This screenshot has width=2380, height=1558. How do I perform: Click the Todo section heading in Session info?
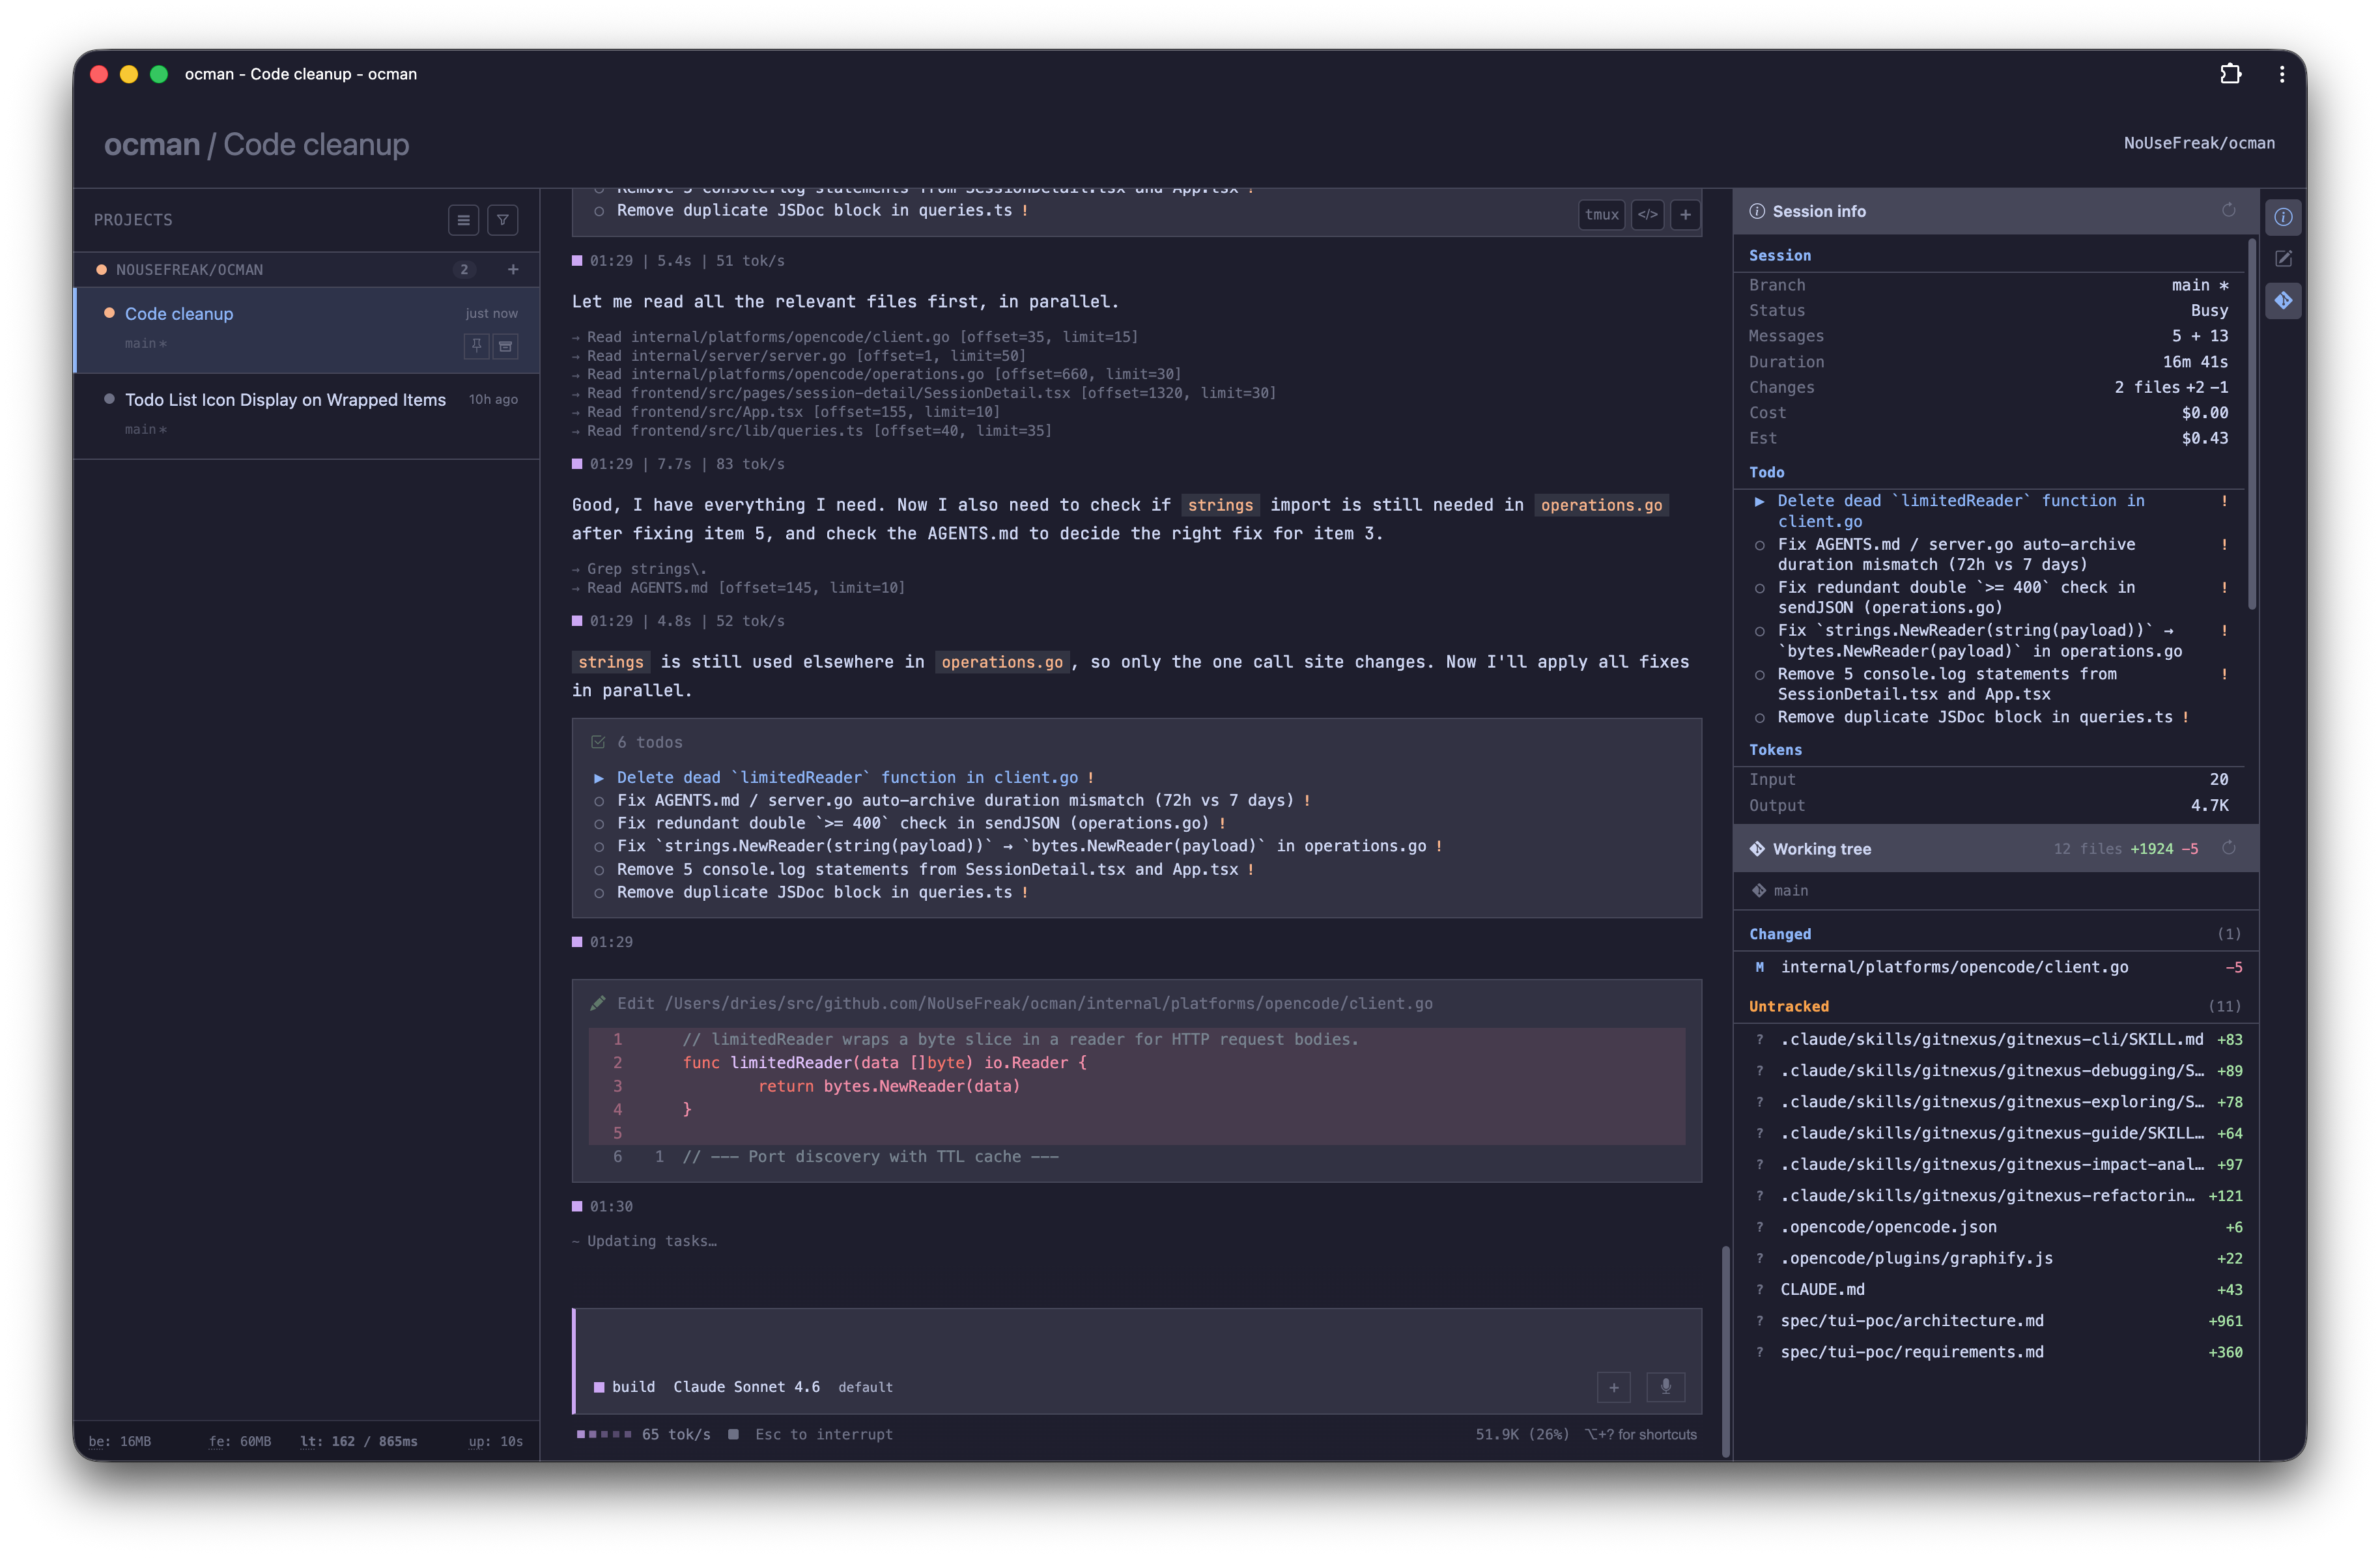pyautogui.click(x=1766, y=472)
